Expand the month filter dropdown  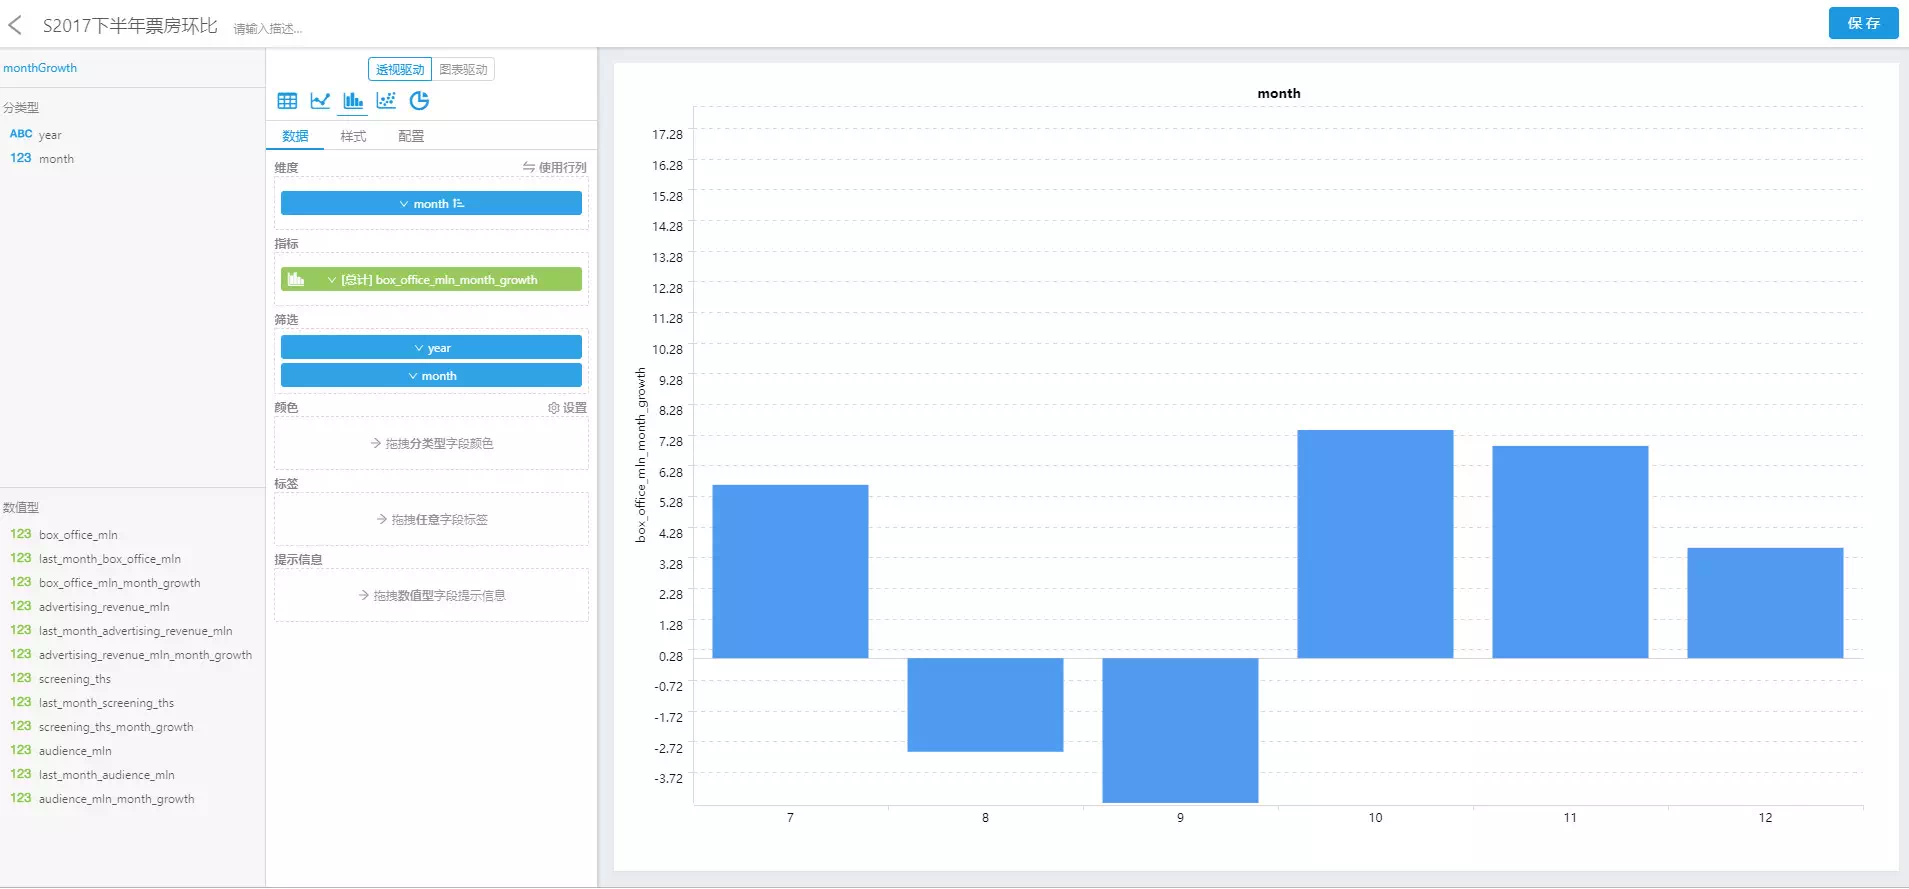(413, 376)
